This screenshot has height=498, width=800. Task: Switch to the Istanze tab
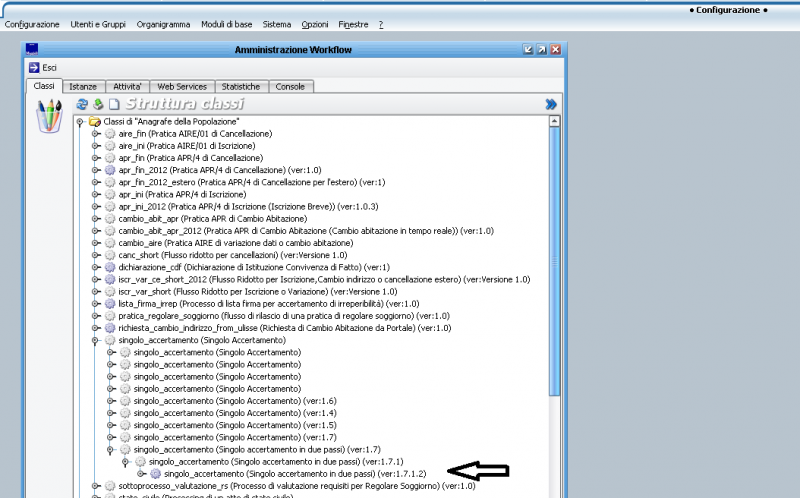tap(83, 87)
